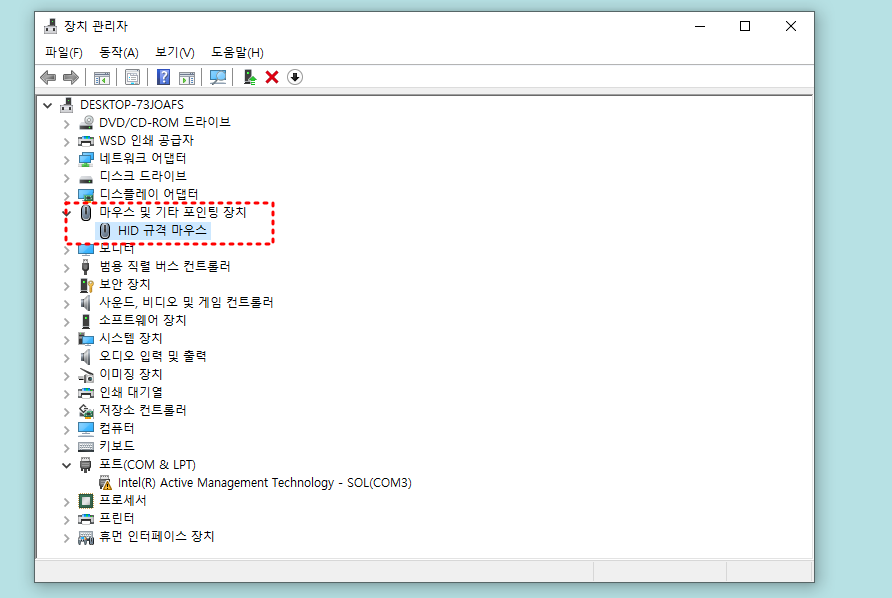Open the 도움말(H) menu
The image size is (892, 598).
coord(237,52)
